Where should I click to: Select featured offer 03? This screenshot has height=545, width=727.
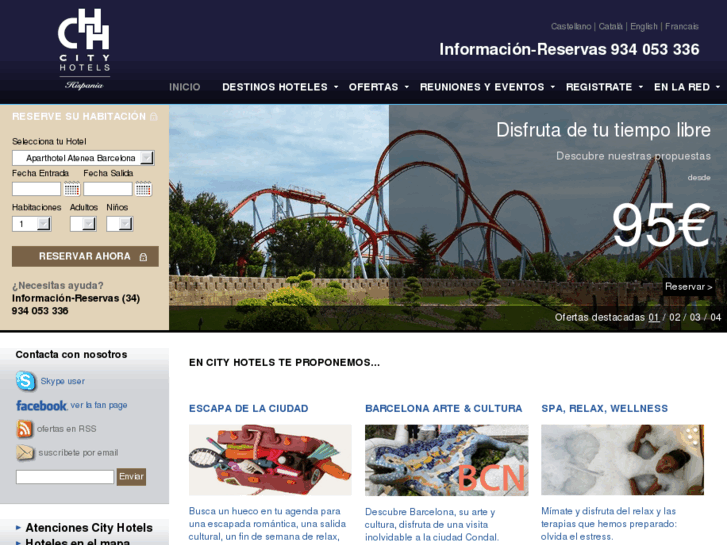[695, 317]
